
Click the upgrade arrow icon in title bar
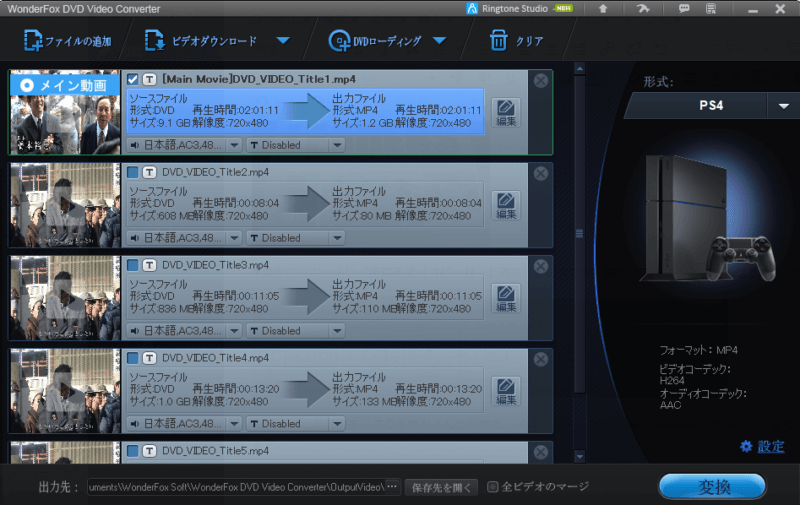click(603, 9)
